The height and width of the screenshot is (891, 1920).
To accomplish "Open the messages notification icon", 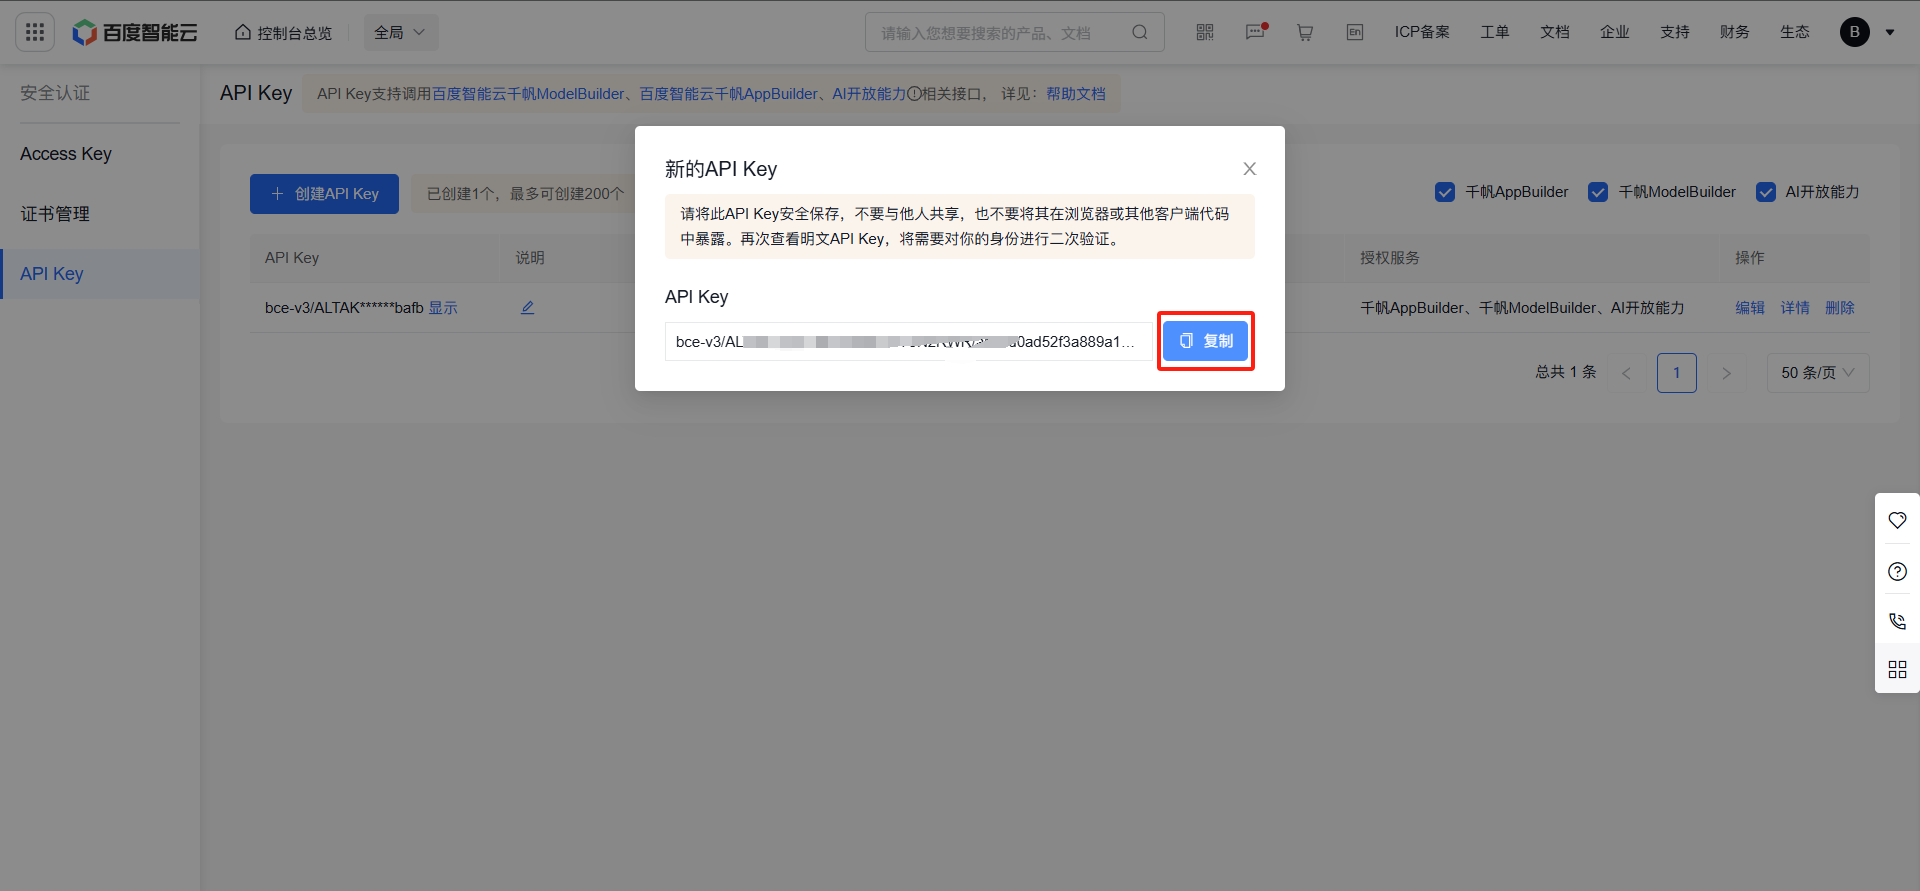I will click(x=1255, y=32).
